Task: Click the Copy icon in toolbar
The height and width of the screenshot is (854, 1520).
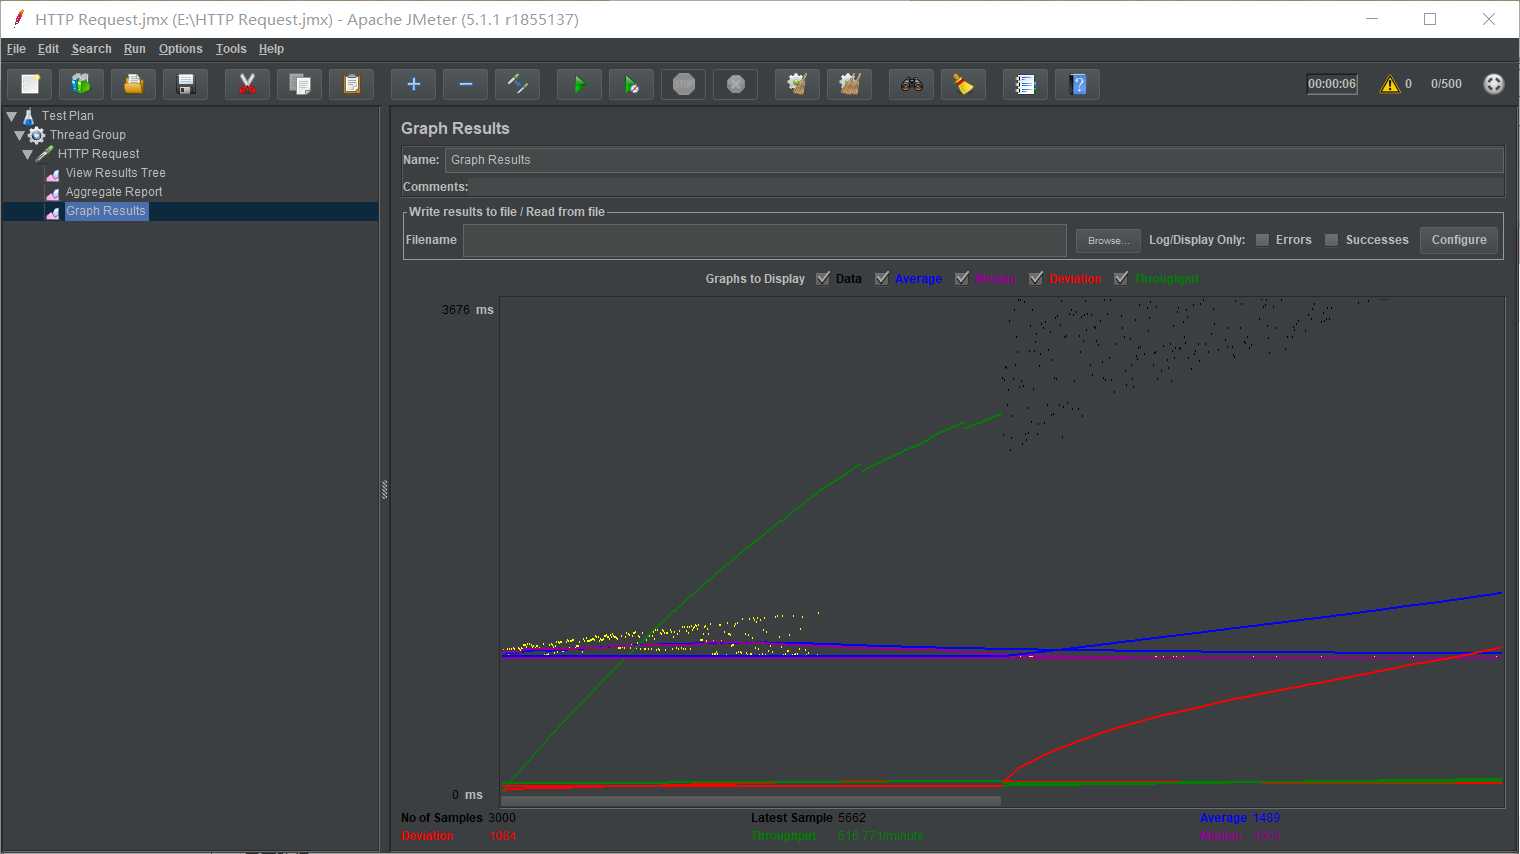Action: tap(300, 84)
